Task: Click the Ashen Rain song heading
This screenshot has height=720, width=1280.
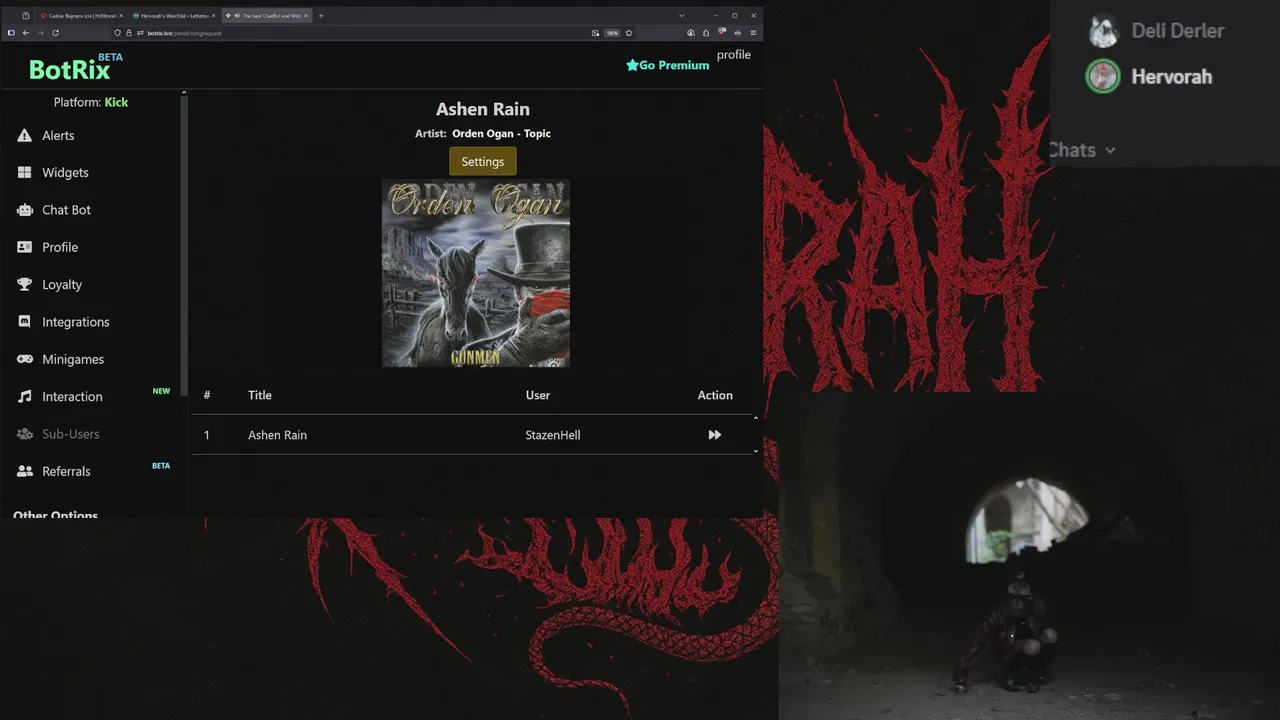Action: point(483,110)
